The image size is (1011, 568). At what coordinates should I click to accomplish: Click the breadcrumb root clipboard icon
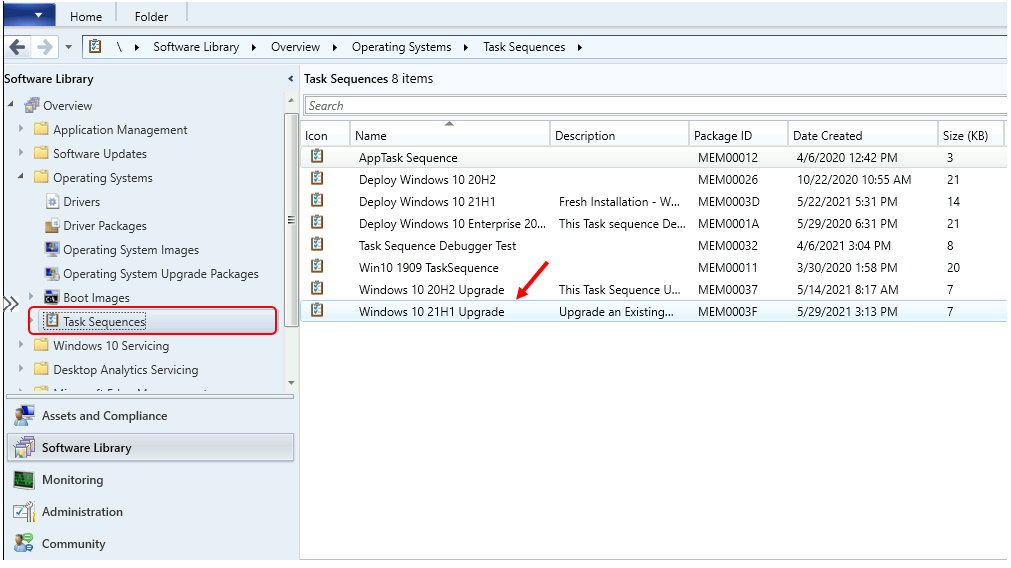pos(95,46)
